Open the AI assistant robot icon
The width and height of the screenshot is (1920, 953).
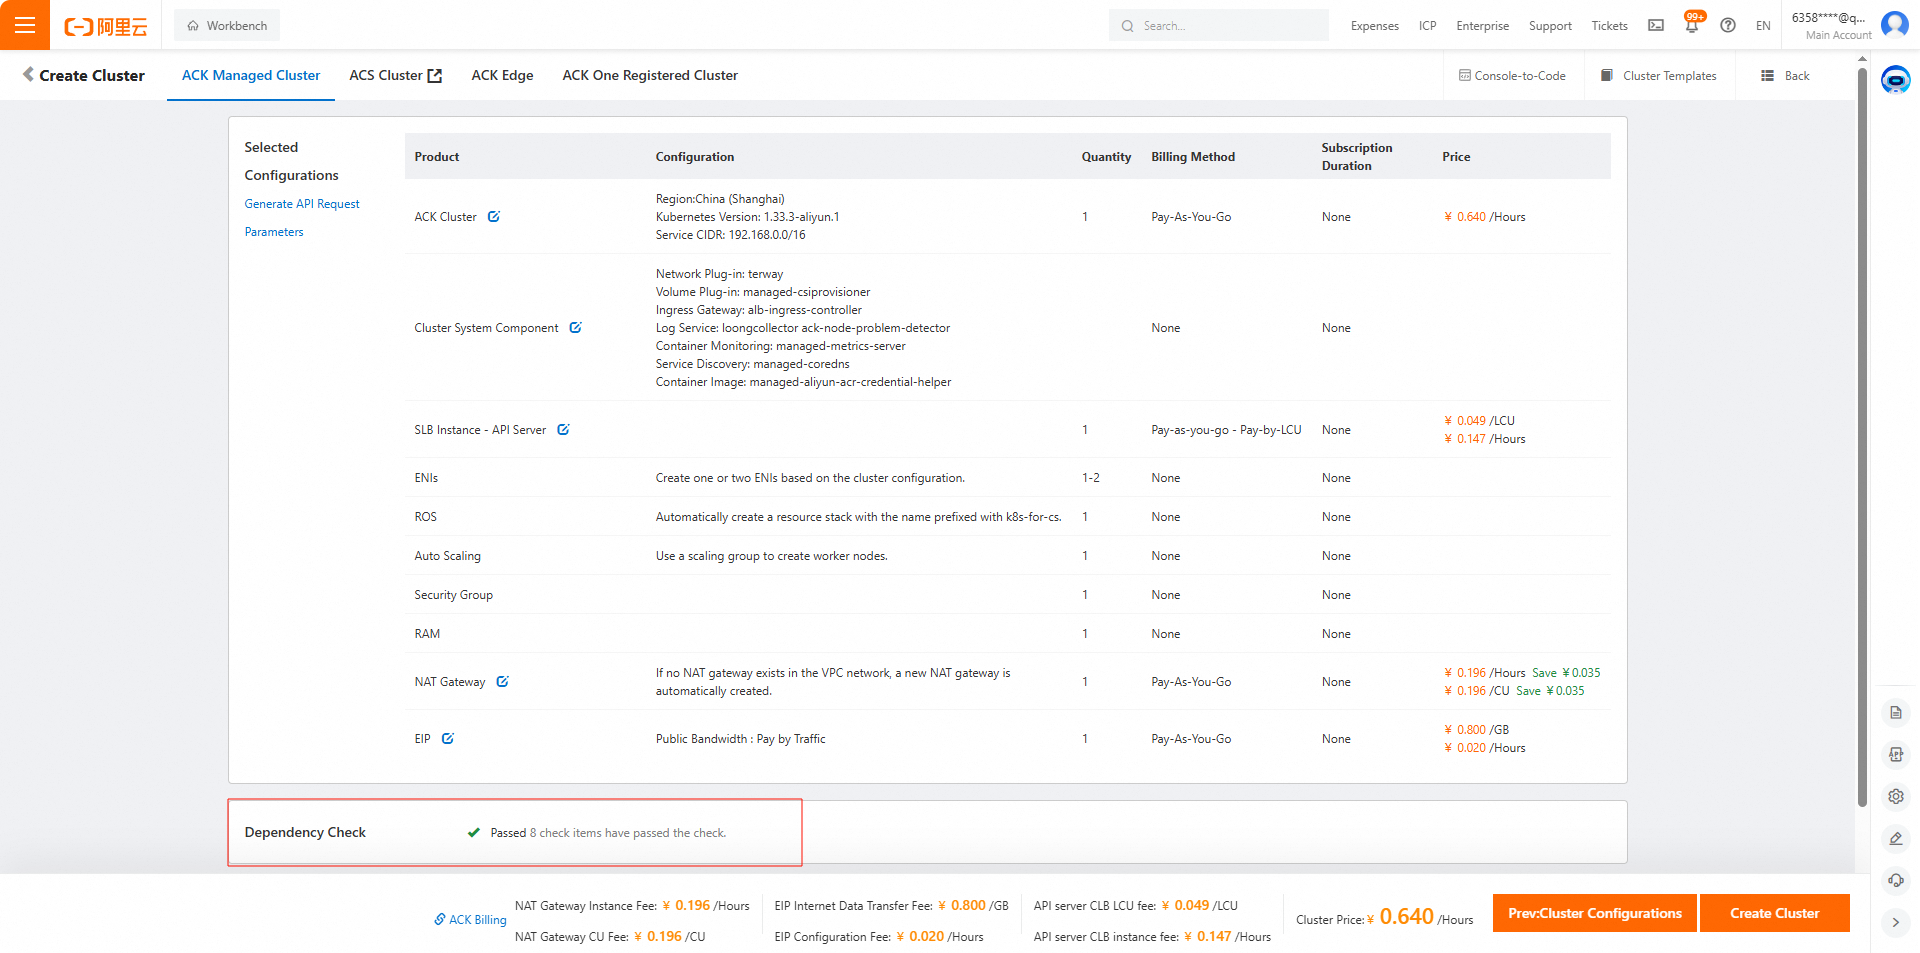(1895, 79)
